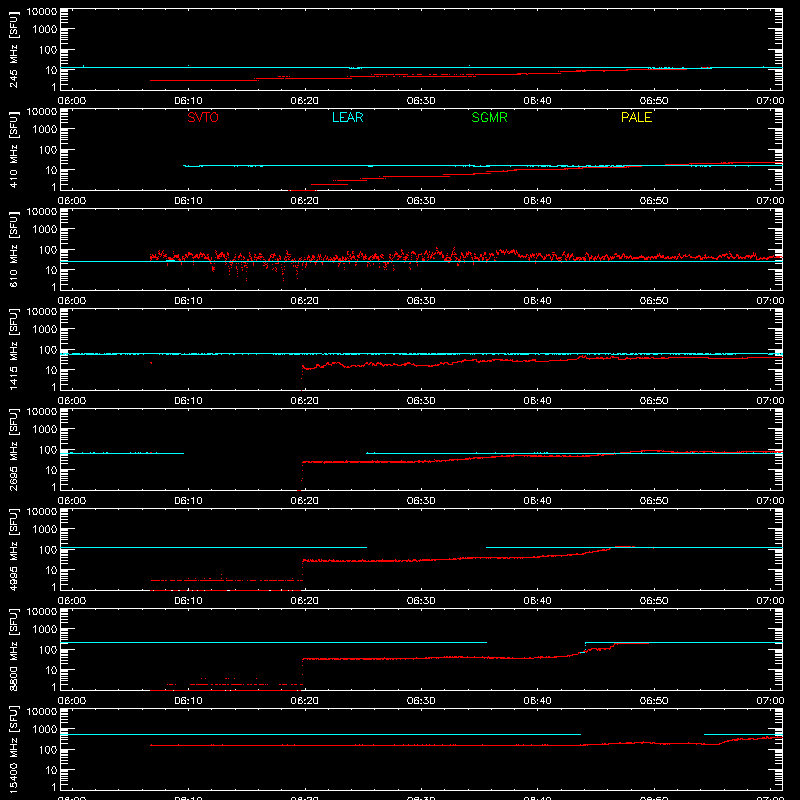800x800 pixels.
Task: Select the 410 MHz [SFU] axis title
Action: click(13, 149)
